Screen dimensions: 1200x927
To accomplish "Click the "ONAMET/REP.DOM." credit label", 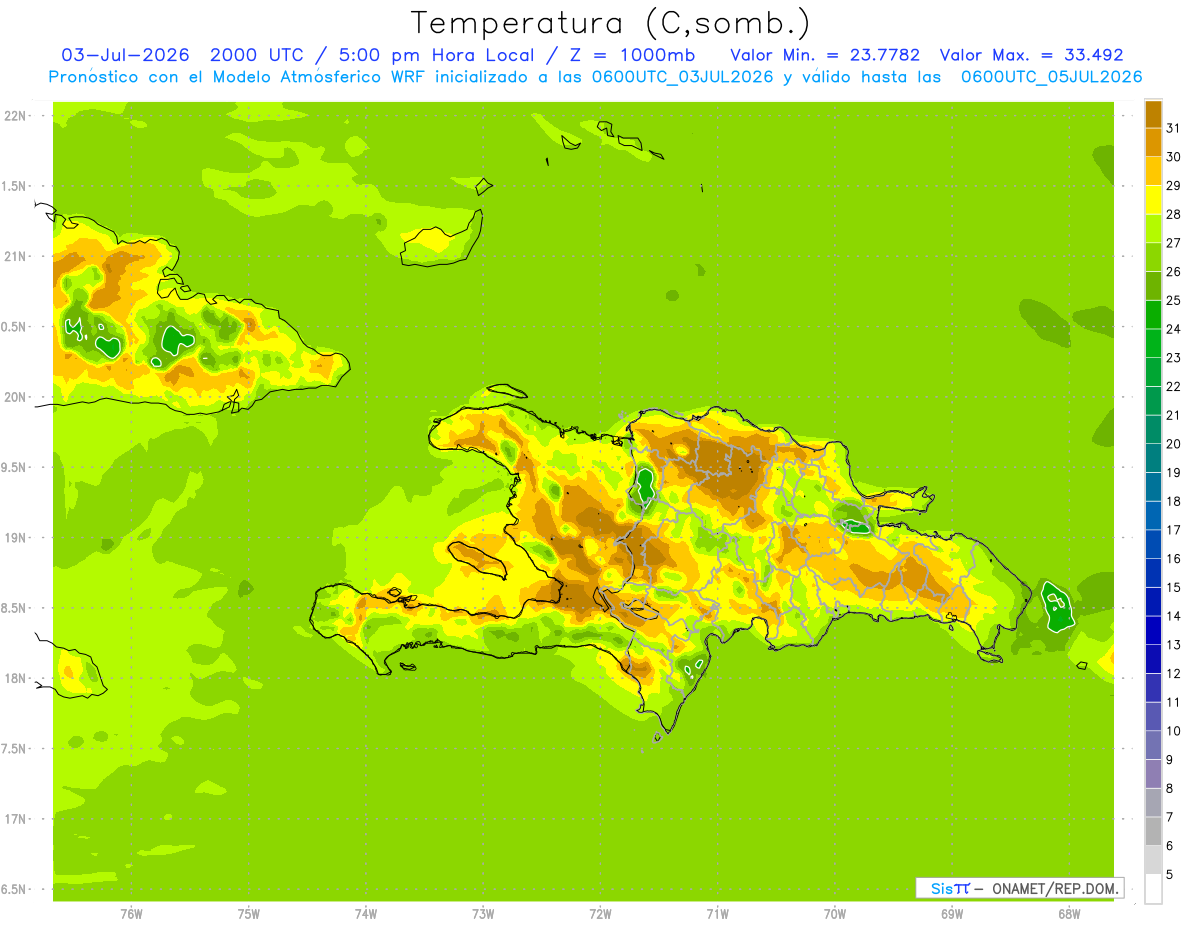I will (x=1055, y=888).
